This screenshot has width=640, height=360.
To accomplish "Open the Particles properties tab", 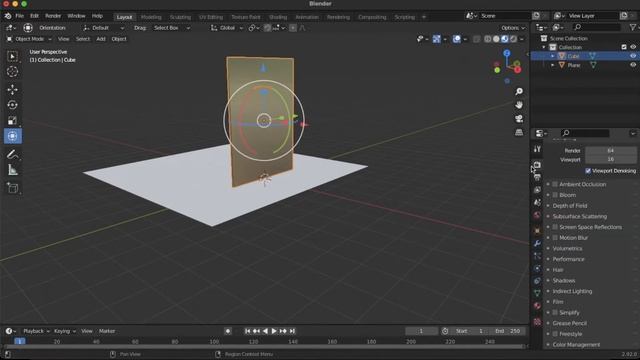I will (537, 256).
